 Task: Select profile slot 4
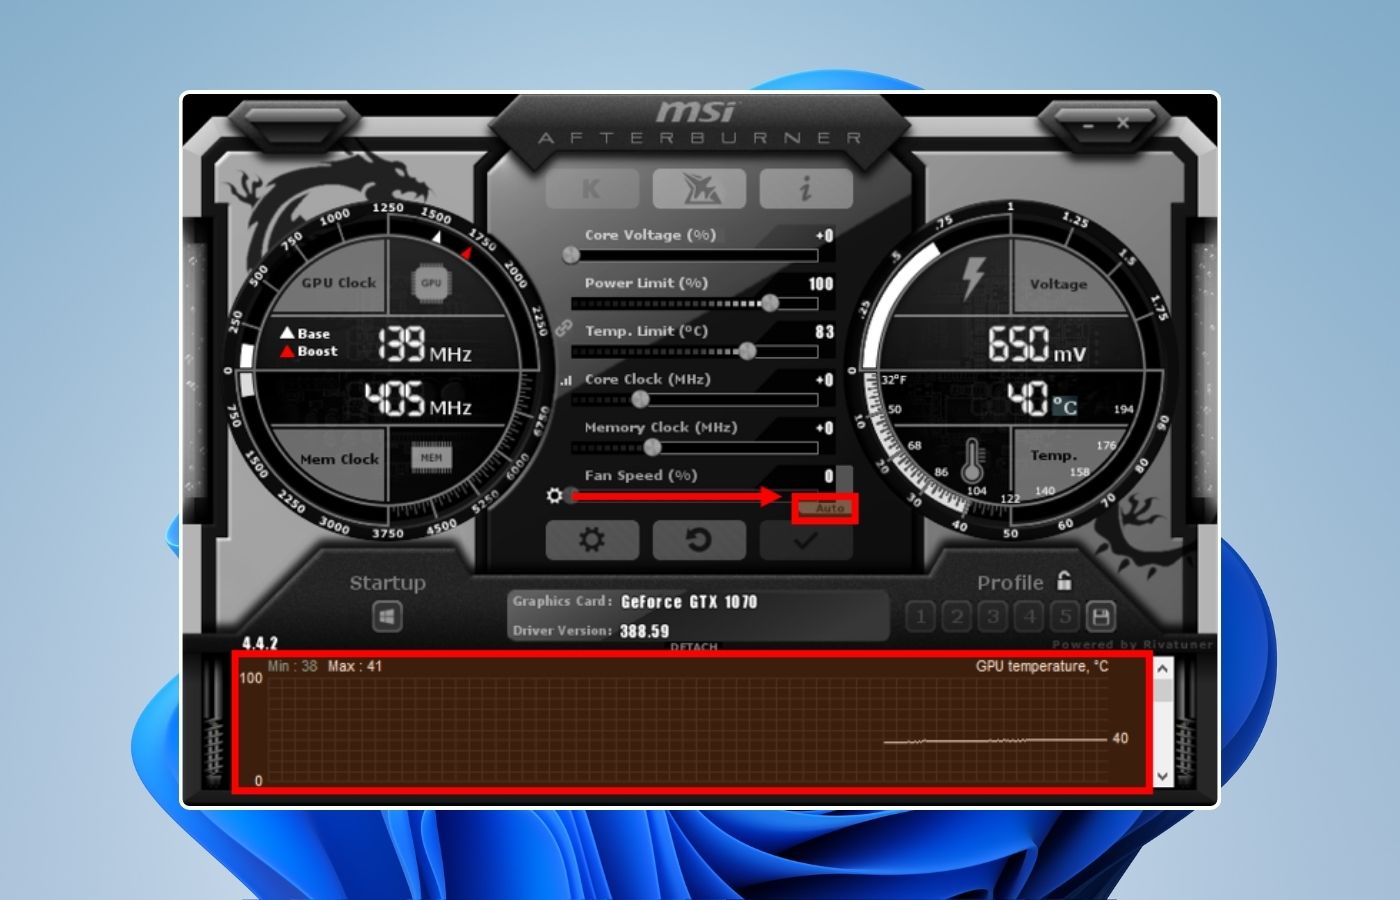tap(1030, 616)
